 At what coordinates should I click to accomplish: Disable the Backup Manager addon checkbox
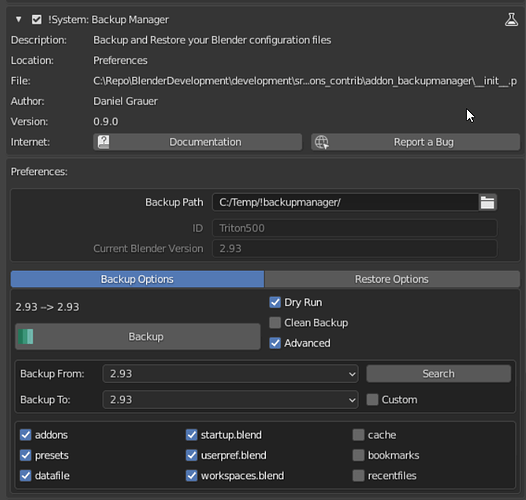pos(37,19)
